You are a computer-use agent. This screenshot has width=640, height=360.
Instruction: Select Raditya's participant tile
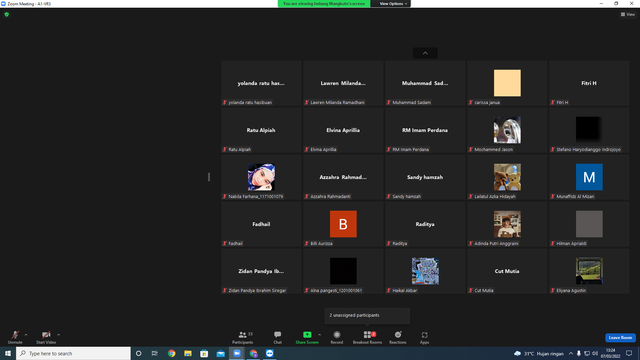pos(425,224)
